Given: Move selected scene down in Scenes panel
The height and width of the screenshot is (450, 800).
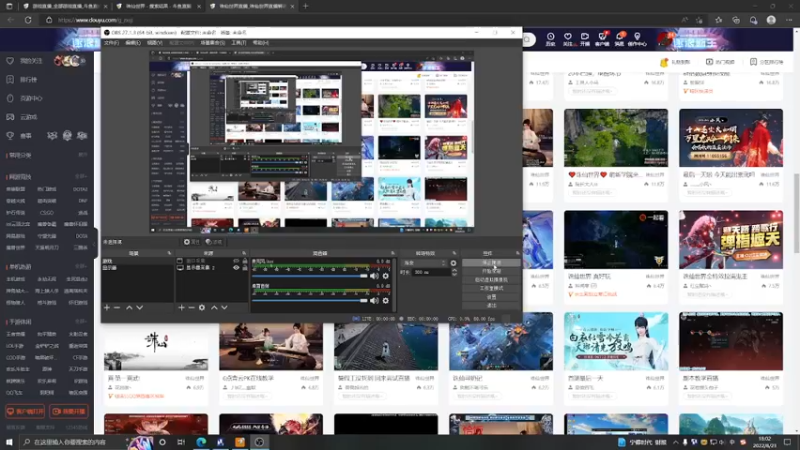Looking at the screenshot, I should point(139,308).
